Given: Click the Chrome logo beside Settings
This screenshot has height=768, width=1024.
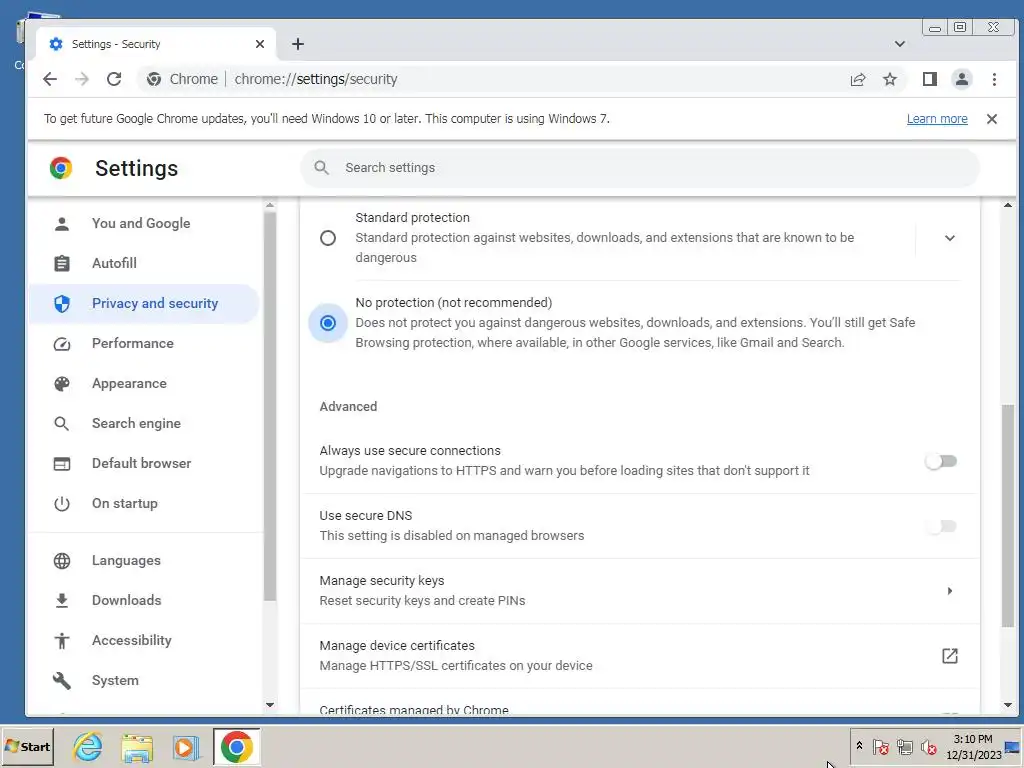Looking at the screenshot, I should point(61,168).
